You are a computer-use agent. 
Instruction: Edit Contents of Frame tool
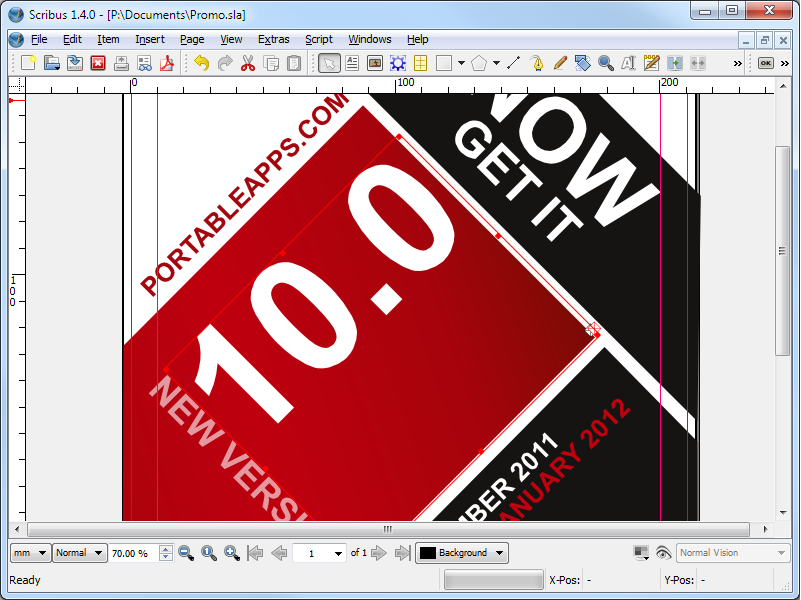(x=628, y=63)
